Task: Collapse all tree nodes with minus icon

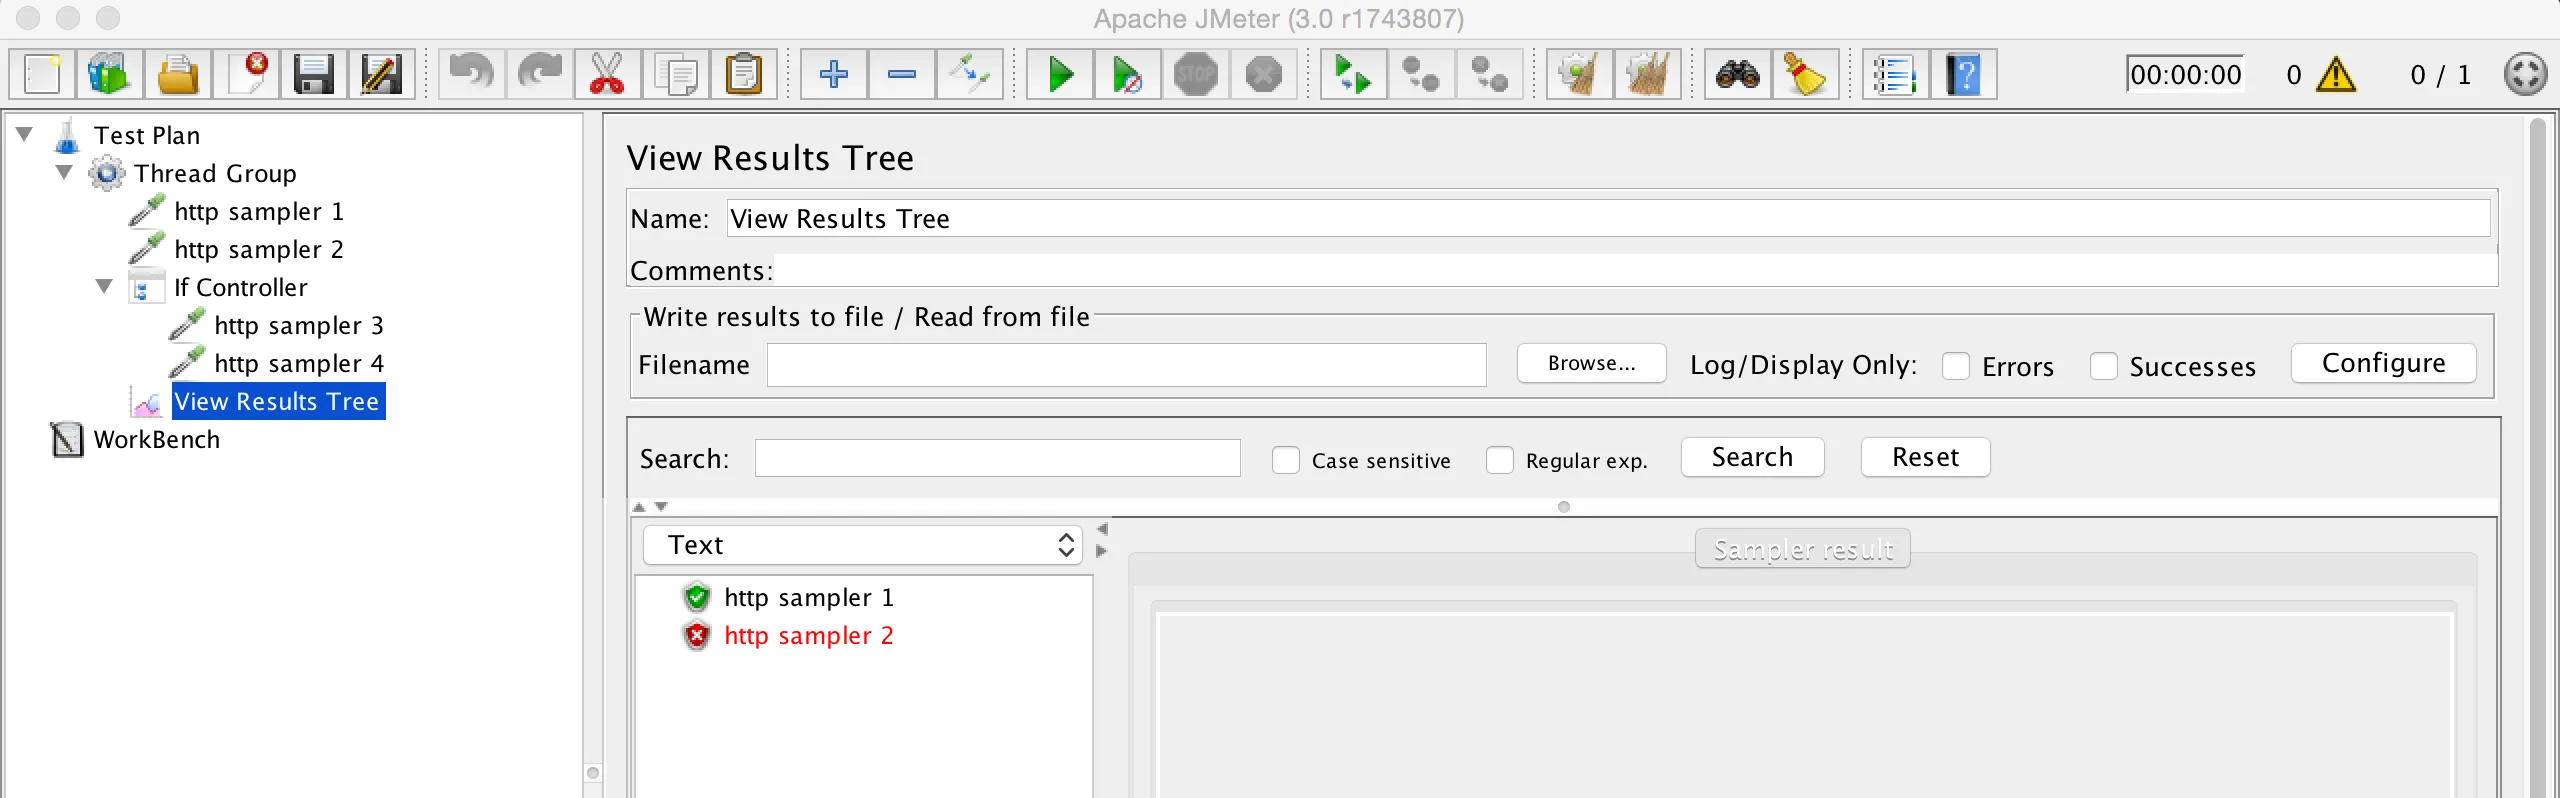Action: [902, 74]
